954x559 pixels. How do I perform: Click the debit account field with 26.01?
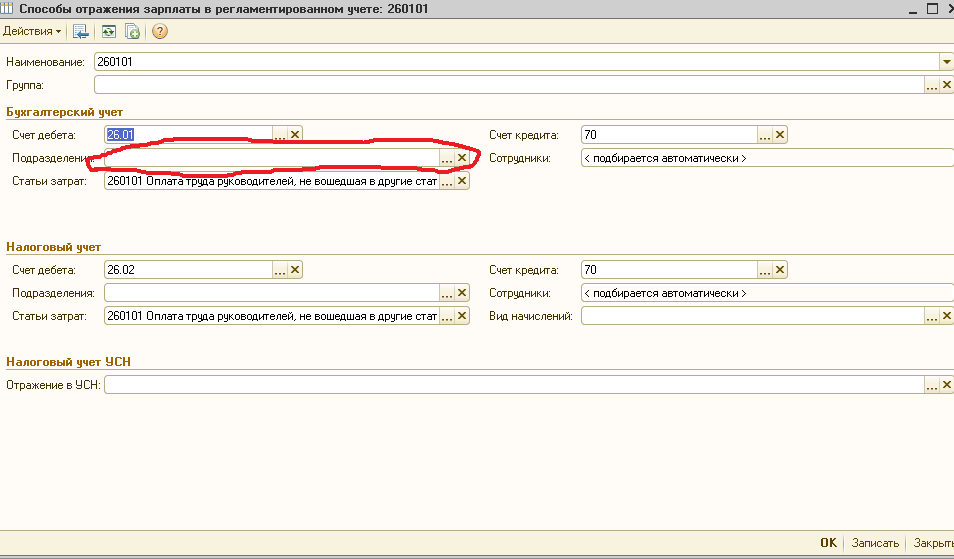coord(189,135)
